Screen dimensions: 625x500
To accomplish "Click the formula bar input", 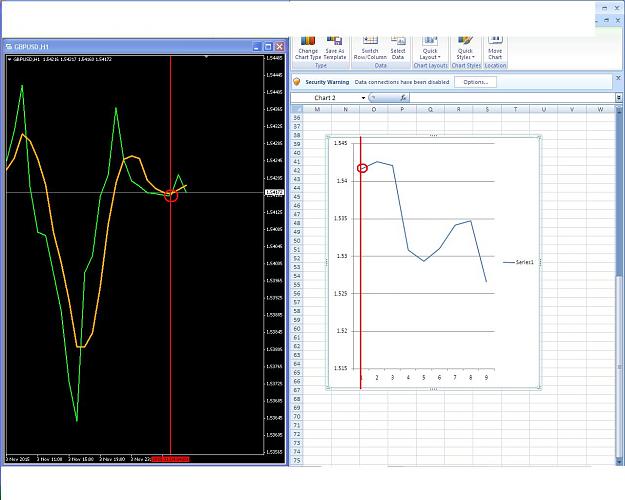I will click(512, 98).
